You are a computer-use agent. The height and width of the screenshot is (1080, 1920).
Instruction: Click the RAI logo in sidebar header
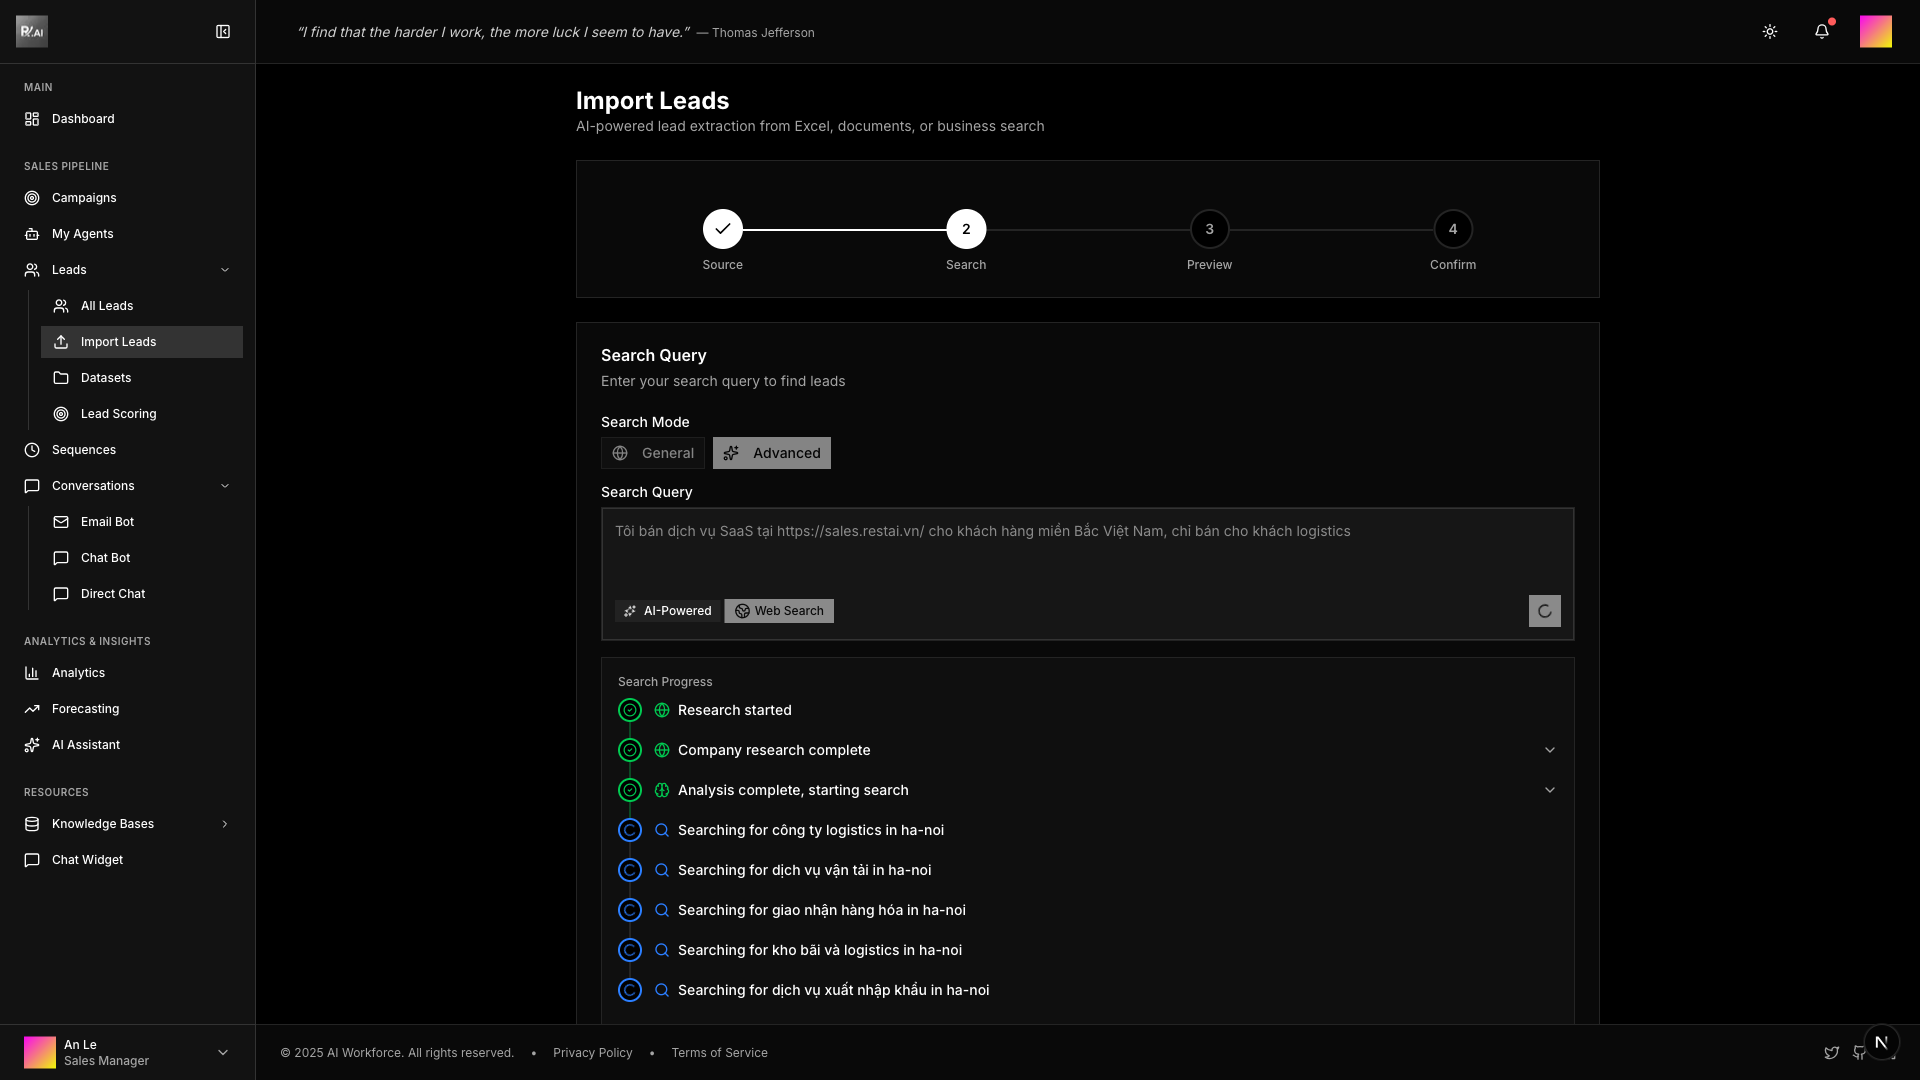(x=32, y=32)
